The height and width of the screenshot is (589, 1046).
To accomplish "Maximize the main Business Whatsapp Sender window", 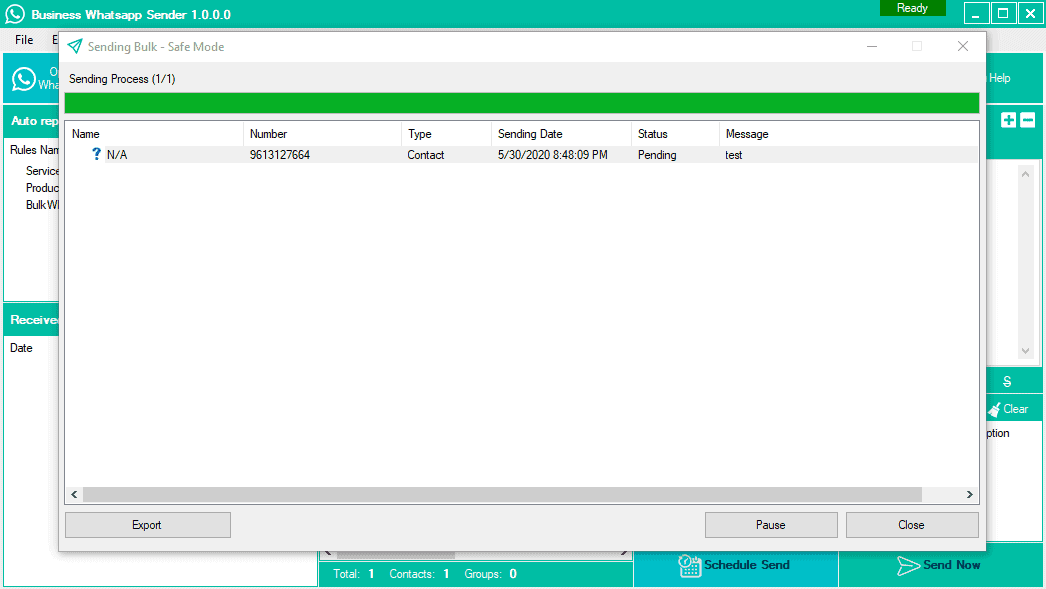I will (1003, 13).
